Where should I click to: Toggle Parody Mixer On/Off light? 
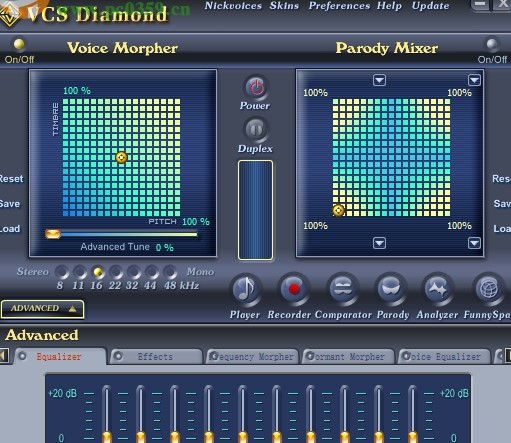pyautogui.click(x=492, y=44)
